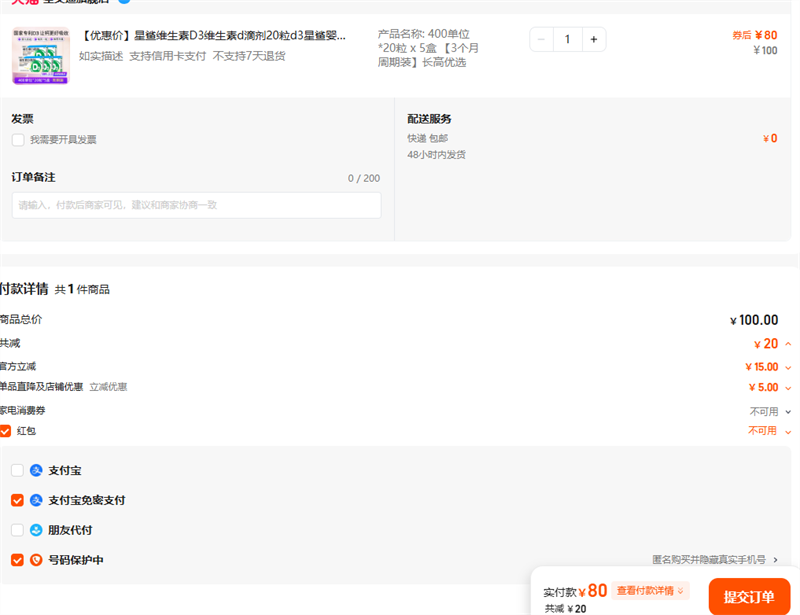Uncheck the 支付宝免密支付 option
This screenshot has height=615, width=800.
coord(17,500)
